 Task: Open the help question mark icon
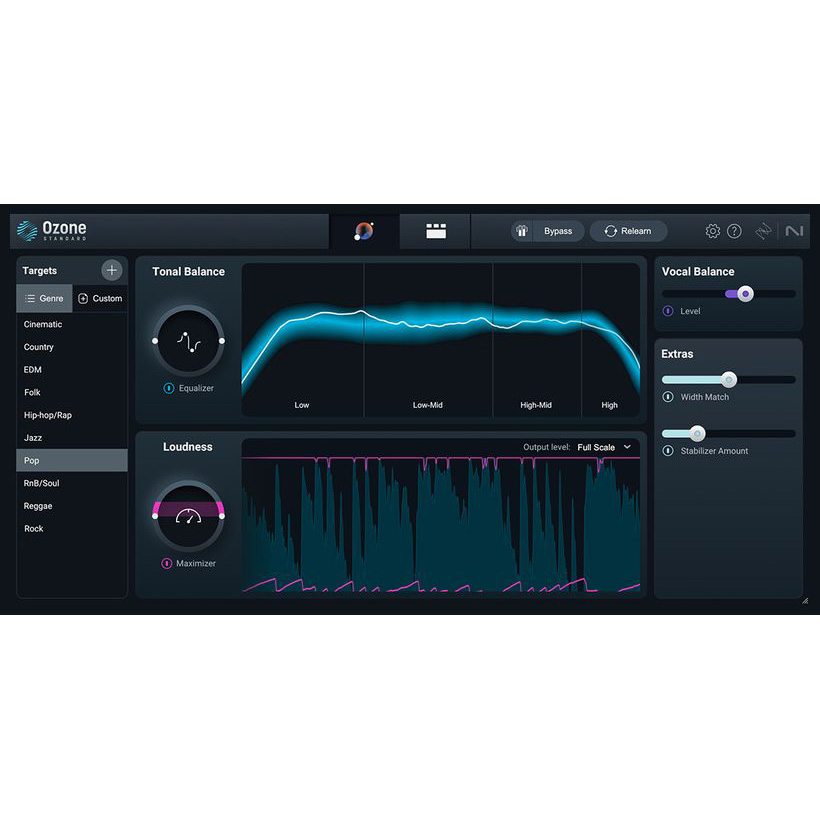point(734,231)
